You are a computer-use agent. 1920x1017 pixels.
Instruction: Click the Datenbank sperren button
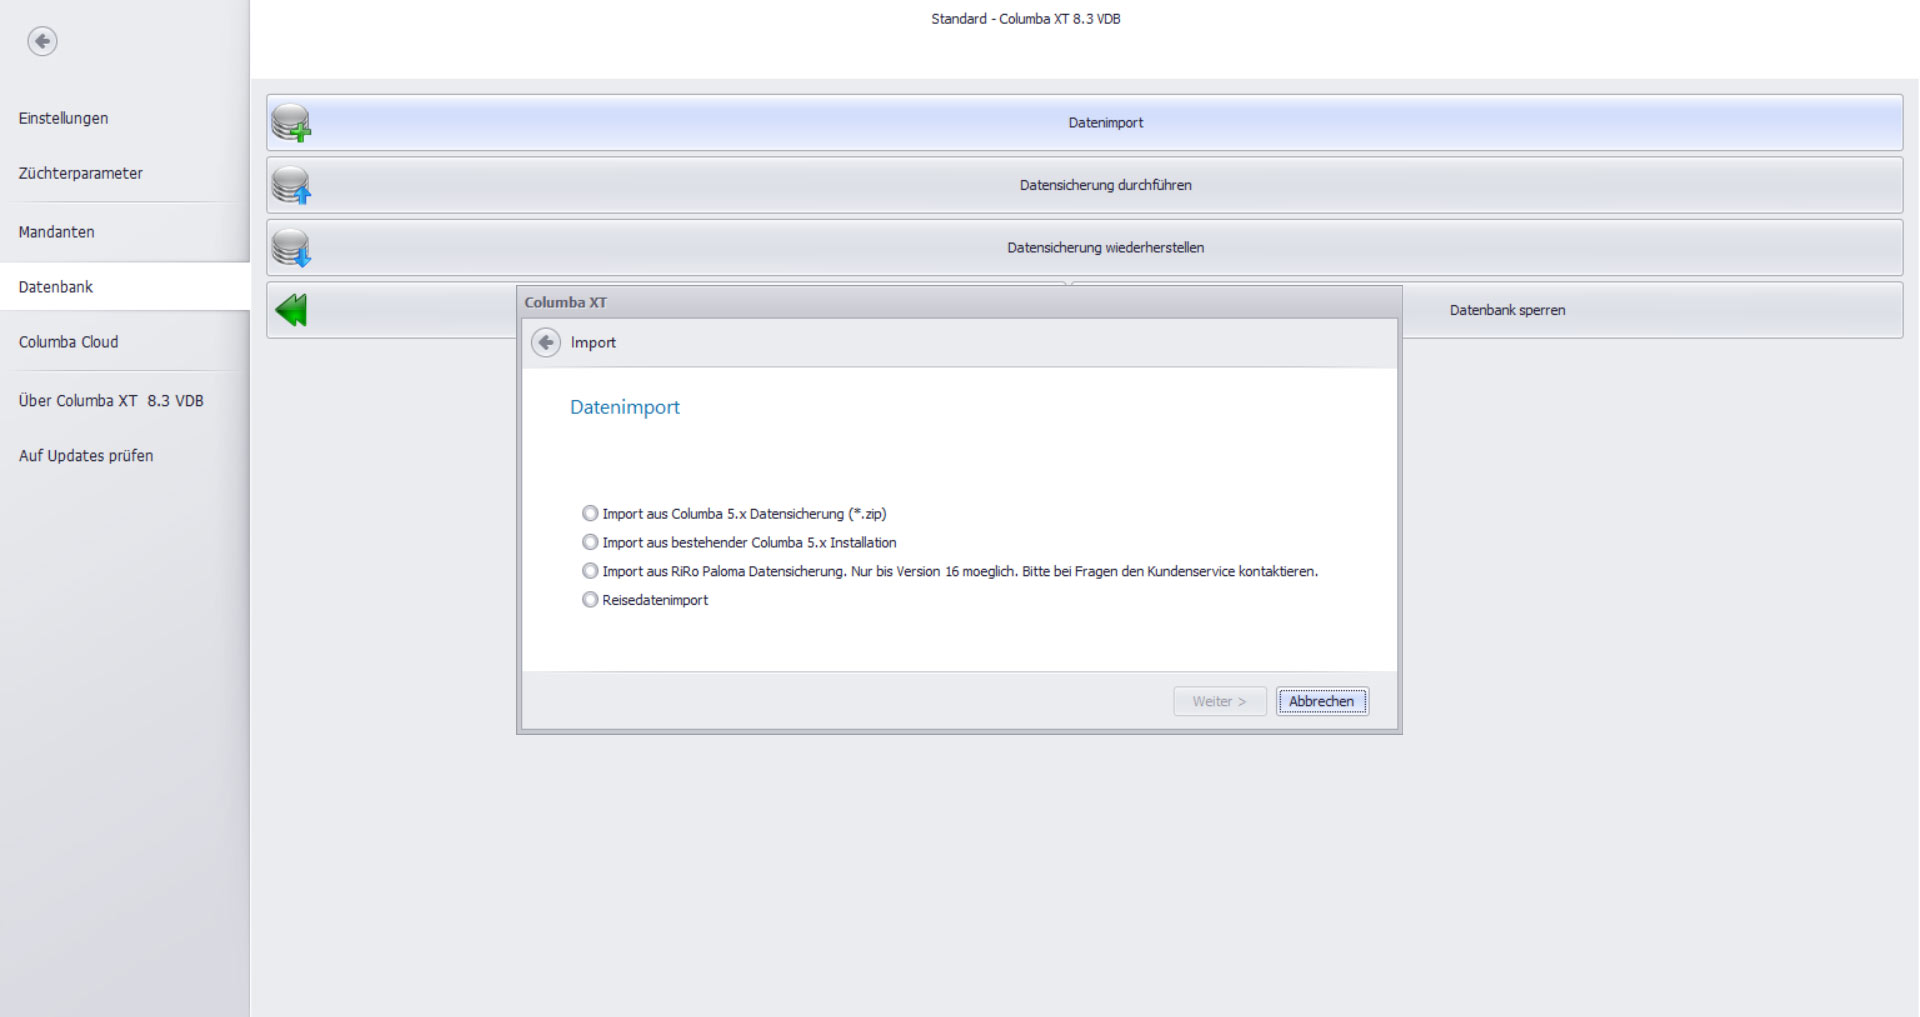click(1507, 310)
